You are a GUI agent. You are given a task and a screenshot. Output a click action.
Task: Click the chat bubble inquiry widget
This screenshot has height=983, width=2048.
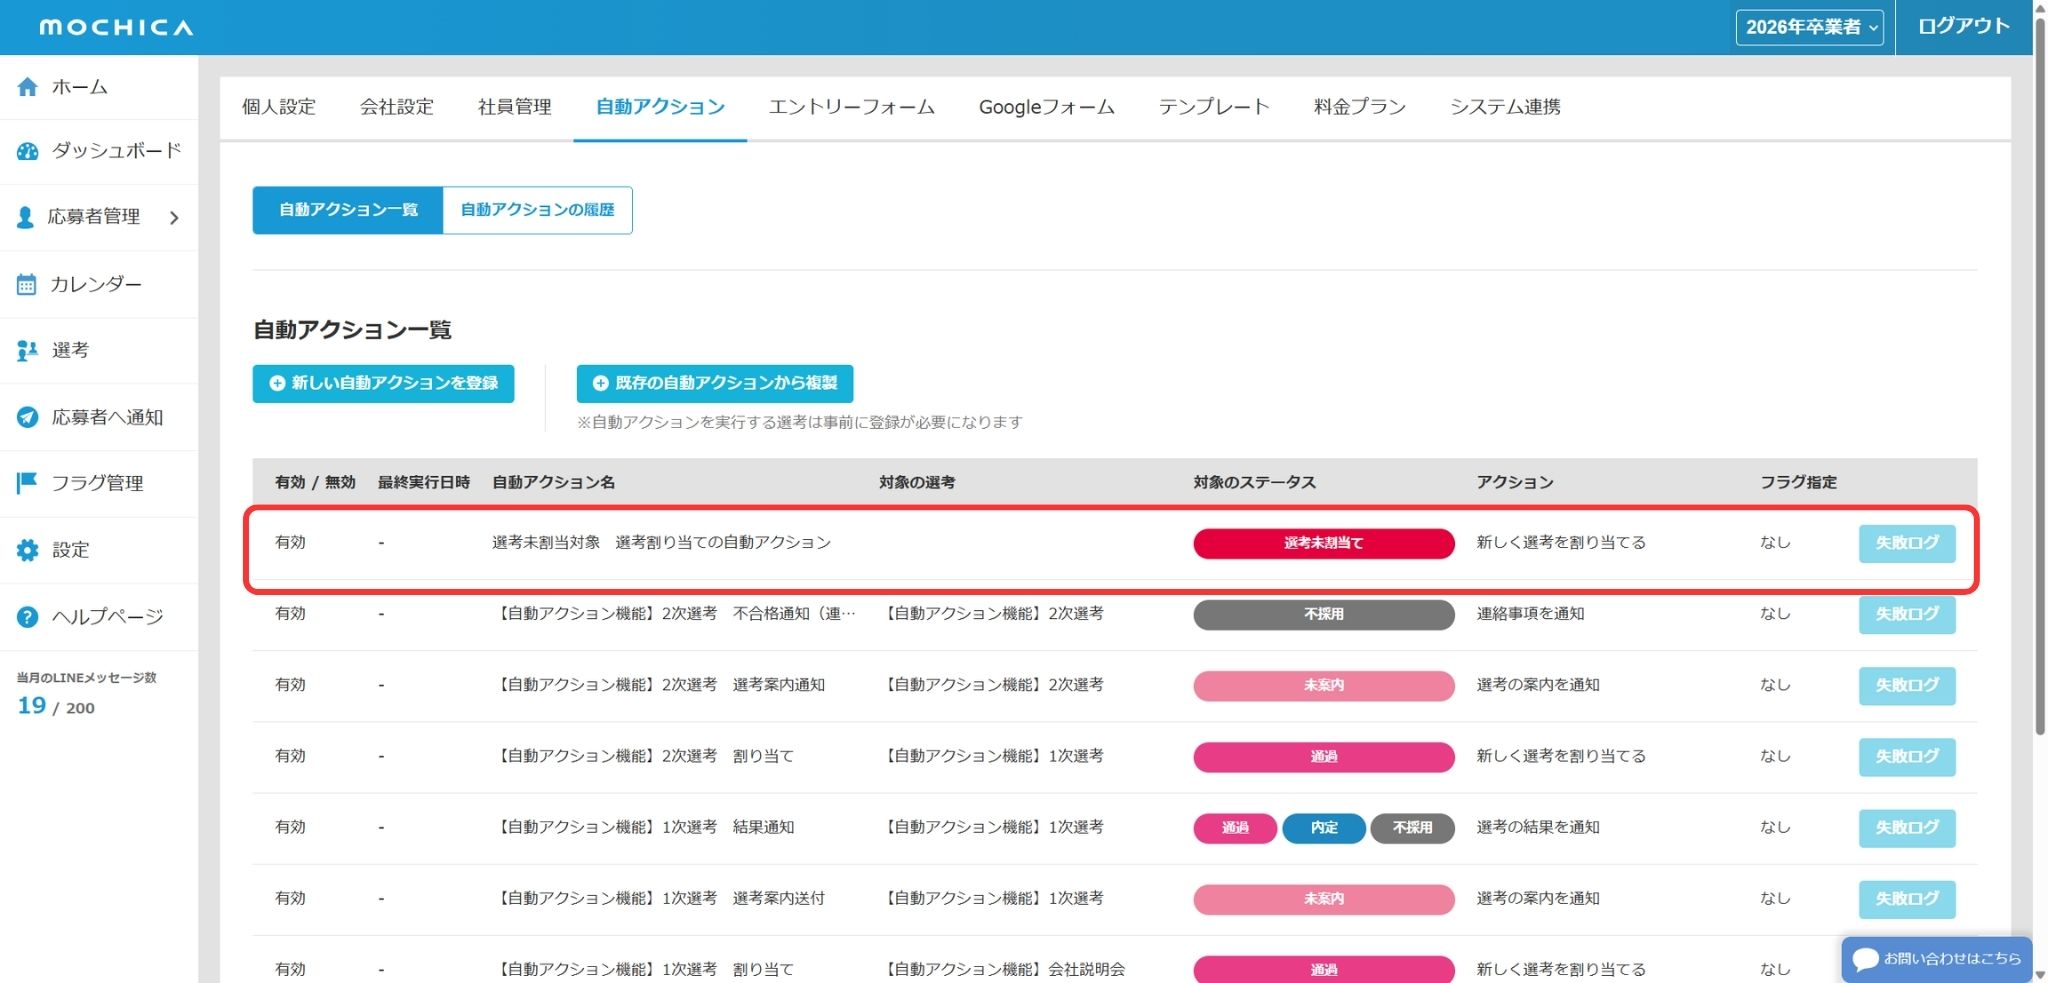coord(1936,959)
